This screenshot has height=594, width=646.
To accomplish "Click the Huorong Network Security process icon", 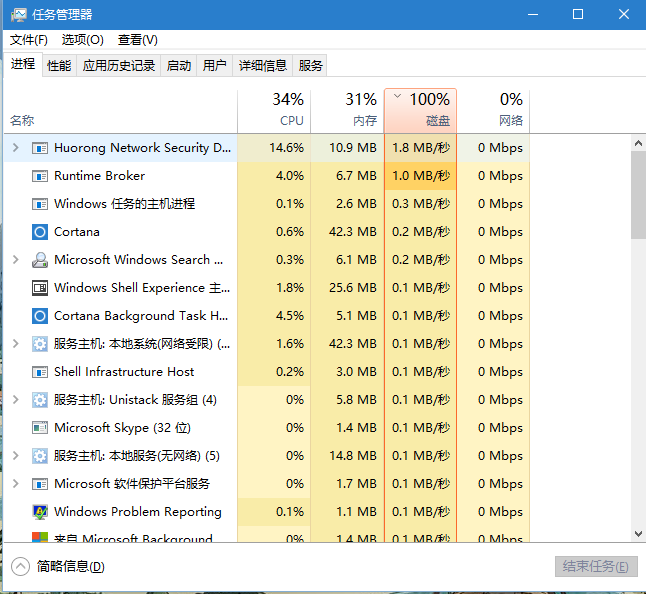I will click(40, 148).
